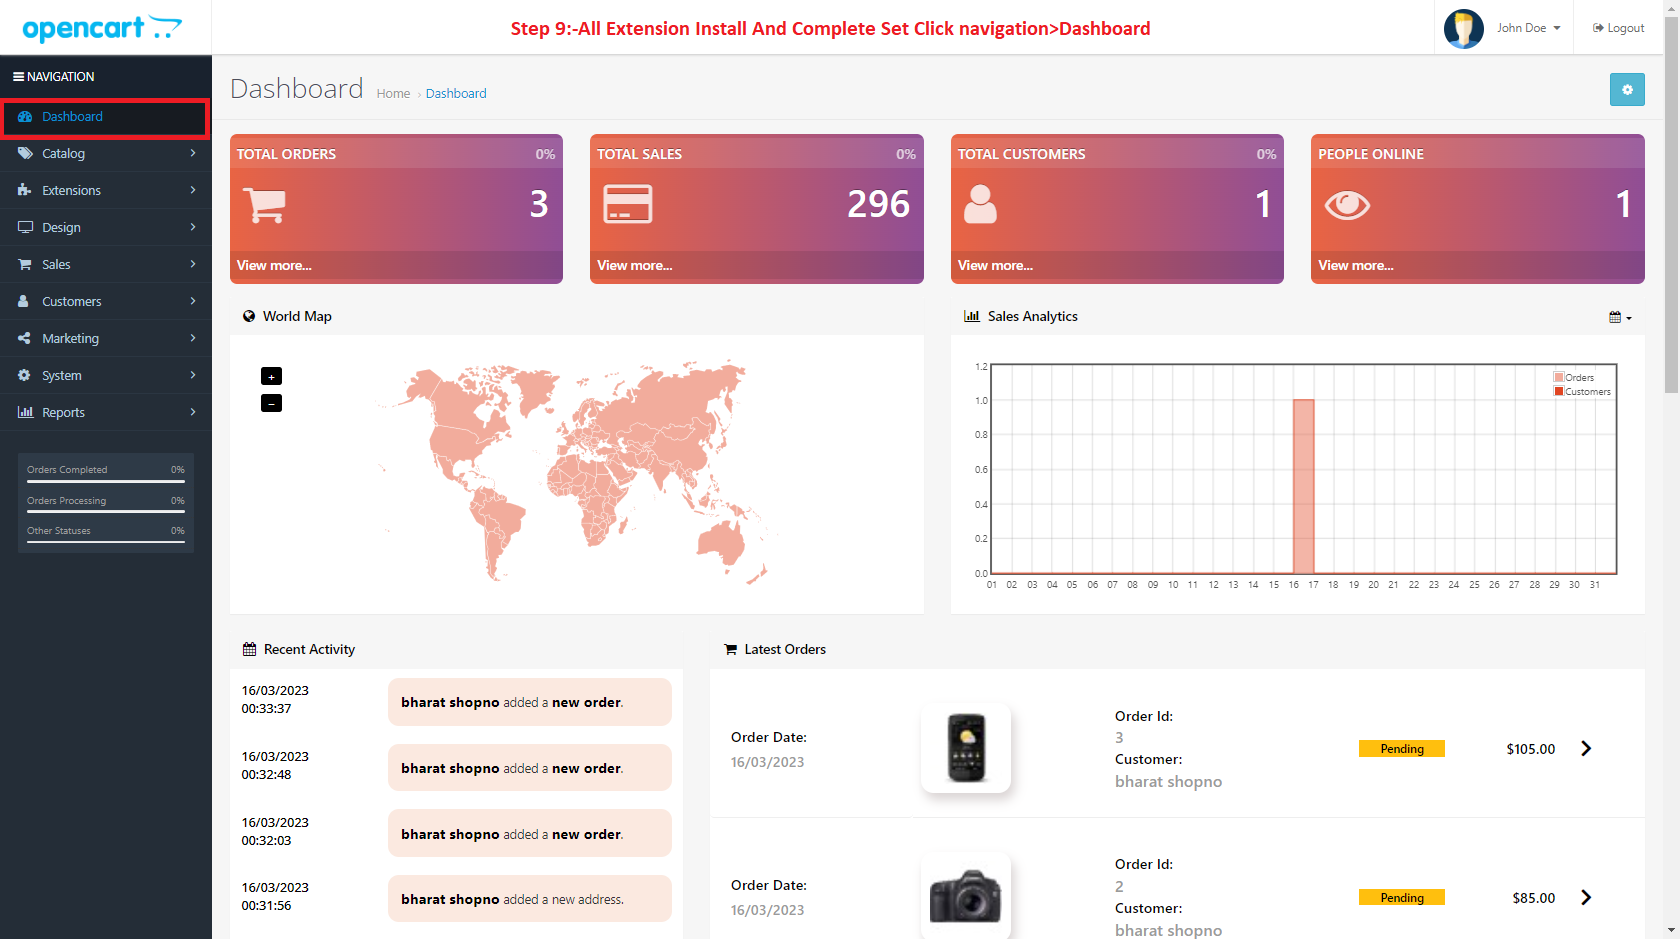Image resolution: width=1680 pixels, height=939 pixels.
Task: Open order 3 with the arrow chevron
Action: coord(1586,749)
